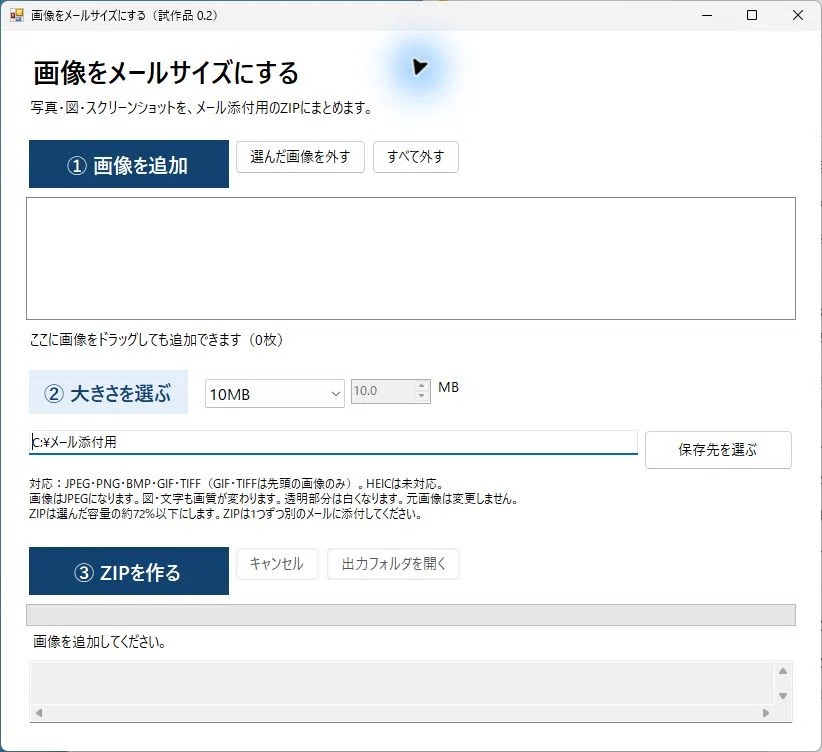Screen dimensions: 822x752
Task: Click the log area's scroll left arrow
Action: 38,713
